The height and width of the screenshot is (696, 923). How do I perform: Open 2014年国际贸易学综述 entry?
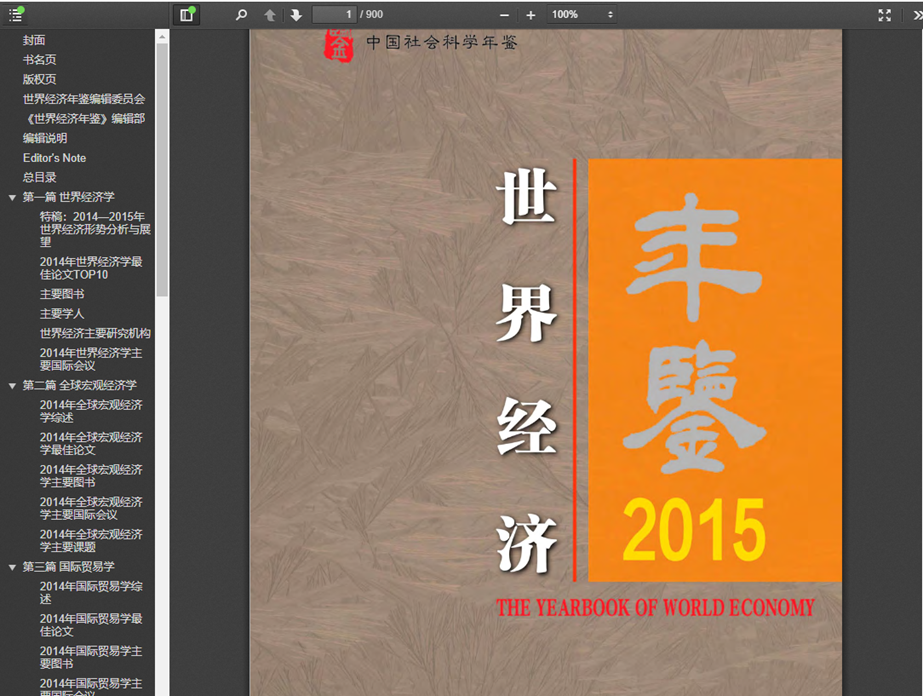coord(91,592)
